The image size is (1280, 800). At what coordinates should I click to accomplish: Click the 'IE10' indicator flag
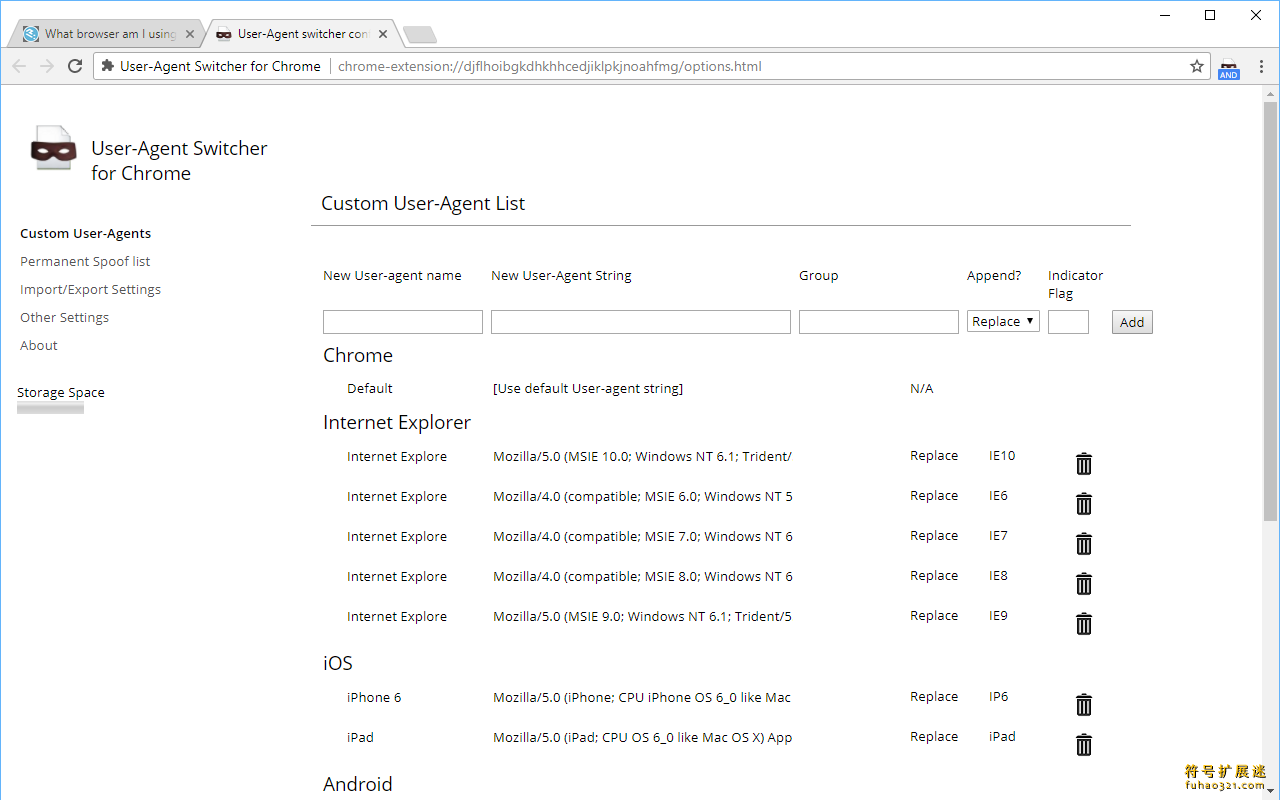[x=1002, y=455]
